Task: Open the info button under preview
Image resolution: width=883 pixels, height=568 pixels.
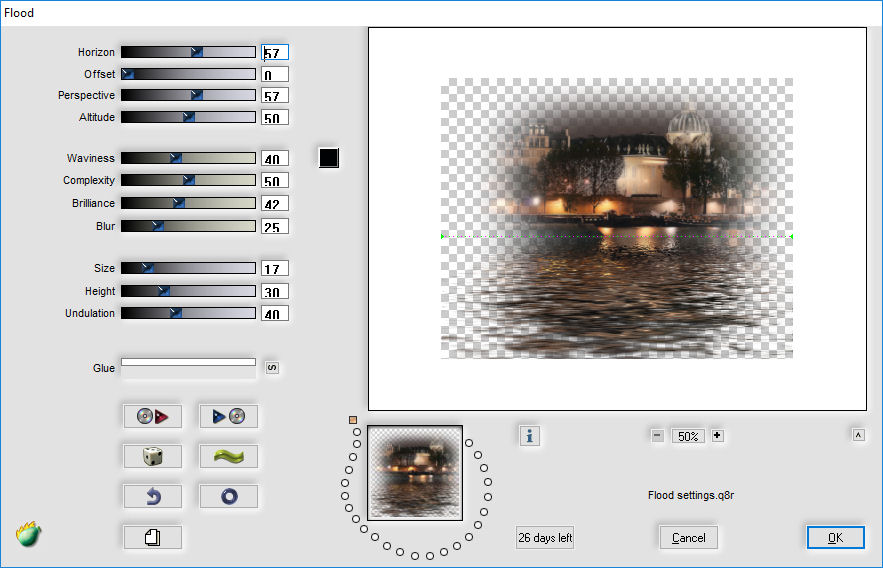Action: tap(529, 436)
